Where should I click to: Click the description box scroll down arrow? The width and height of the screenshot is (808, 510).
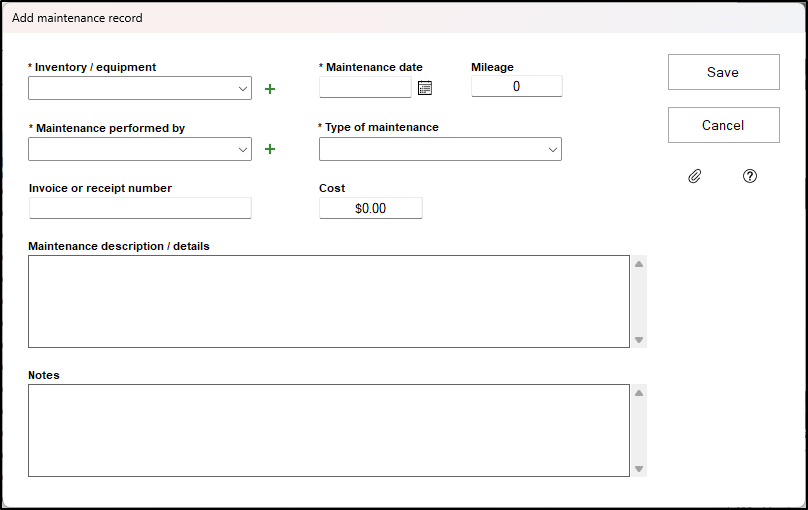point(639,340)
